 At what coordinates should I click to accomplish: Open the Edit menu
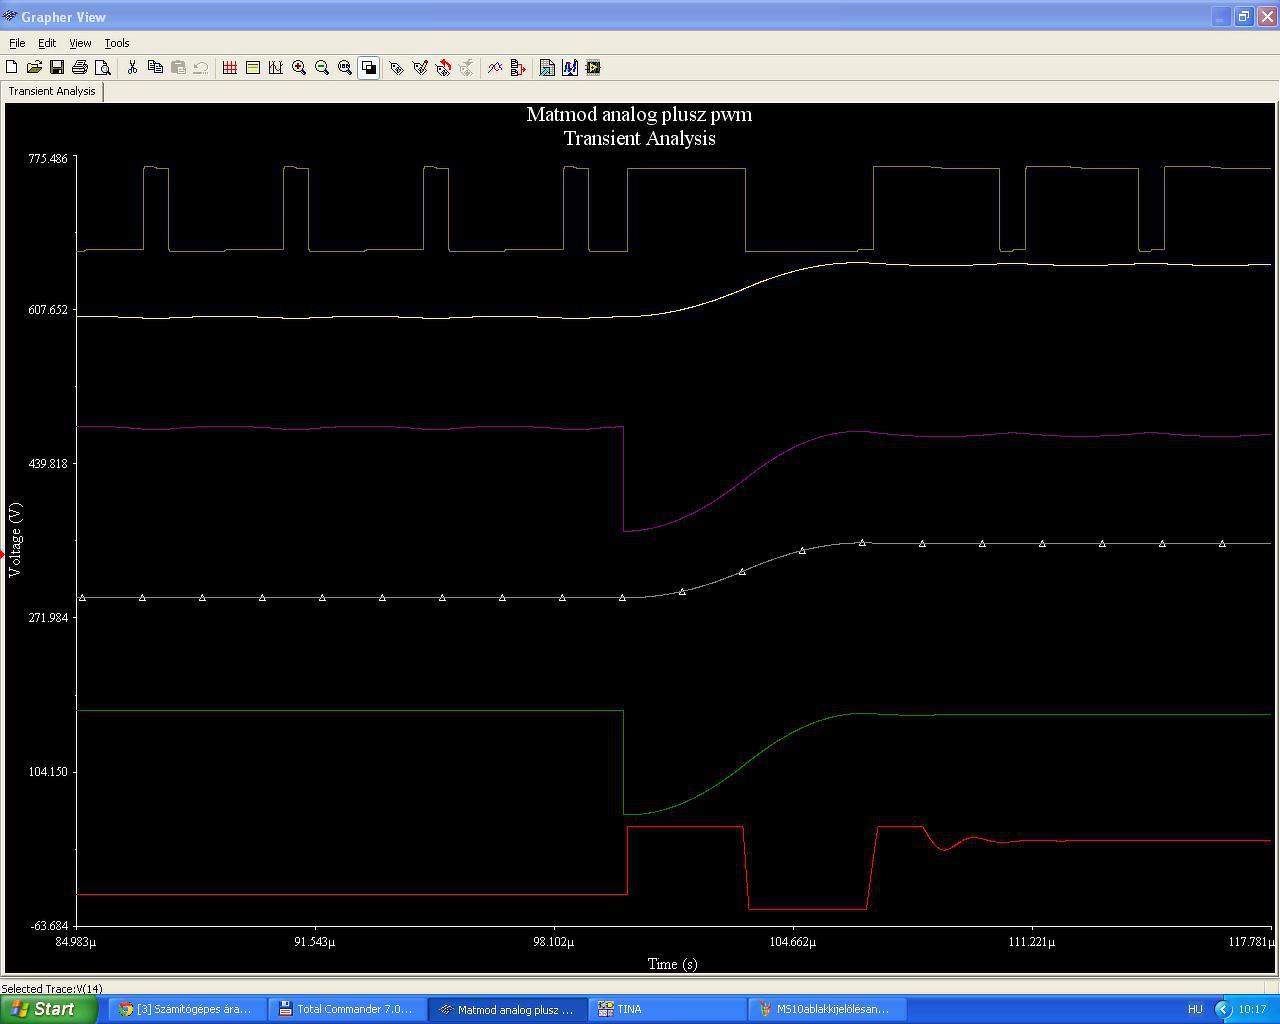coord(47,43)
